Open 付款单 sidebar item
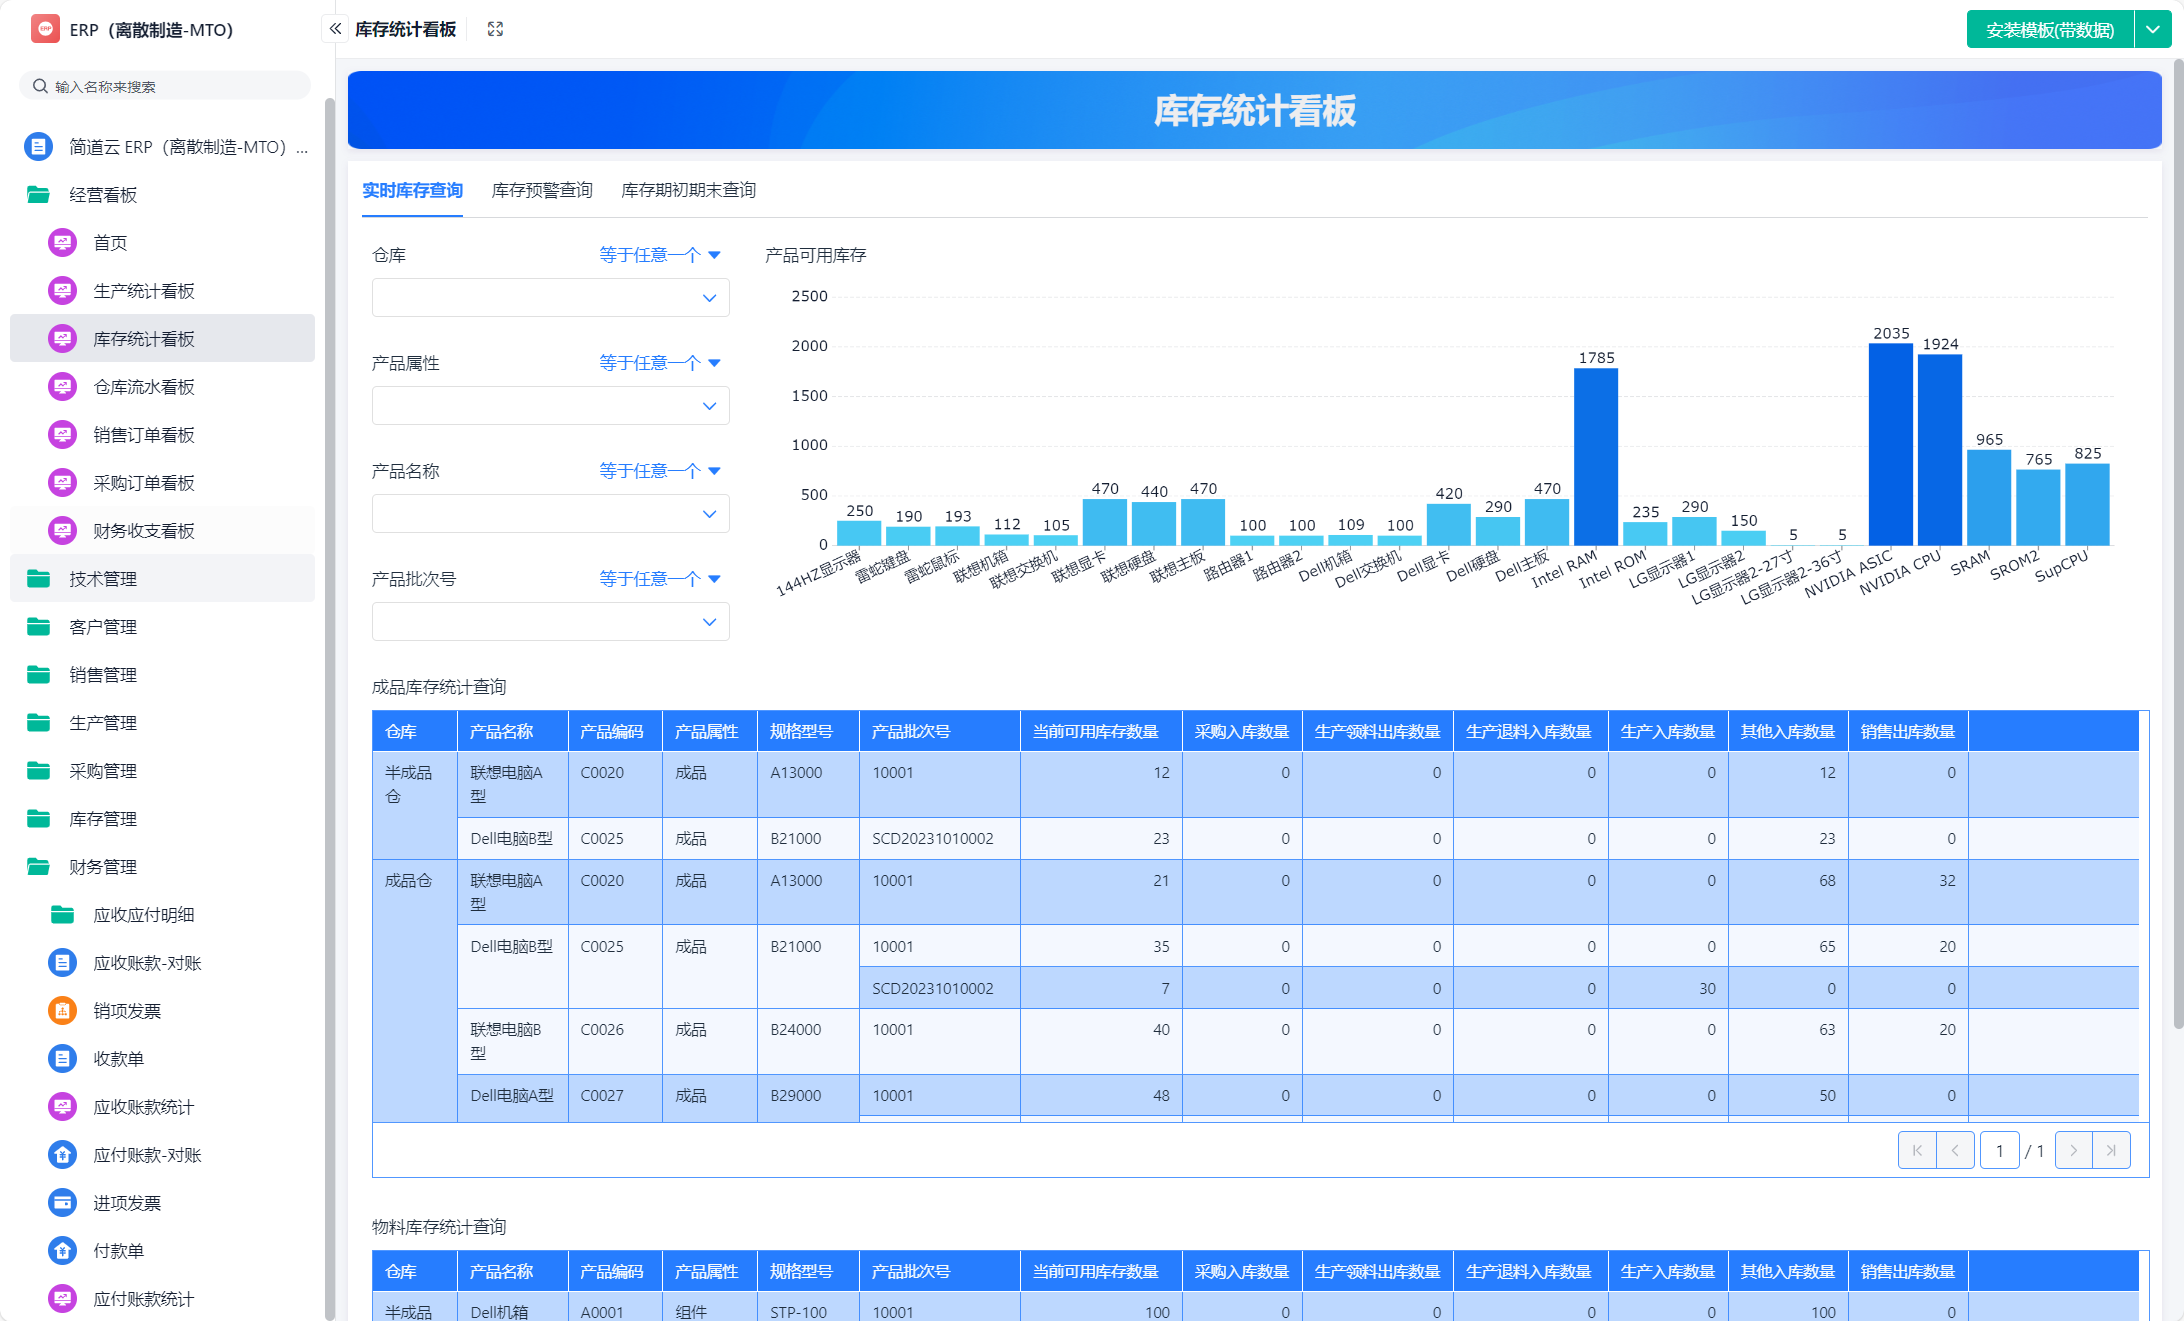 (x=118, y=1251)
